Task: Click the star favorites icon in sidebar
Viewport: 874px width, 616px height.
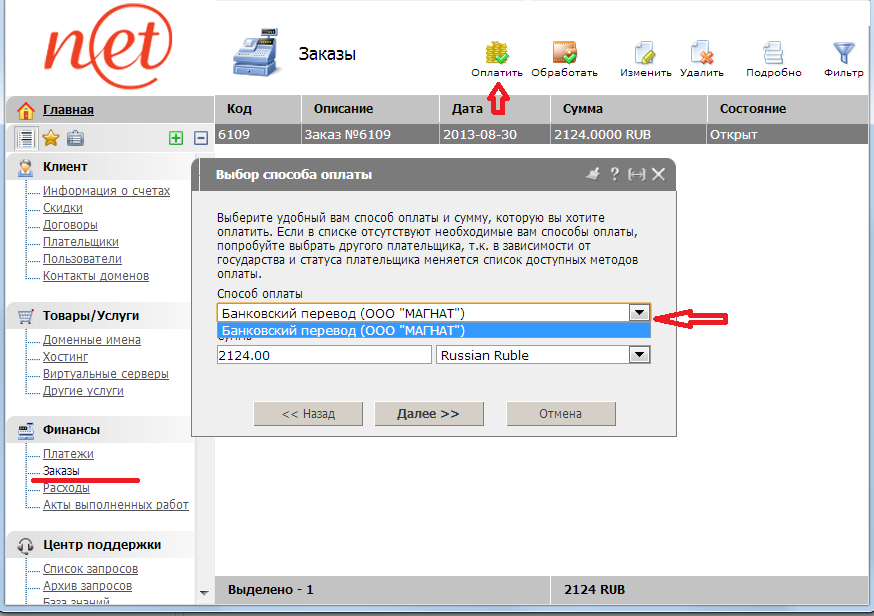Action: coord(51,139)
